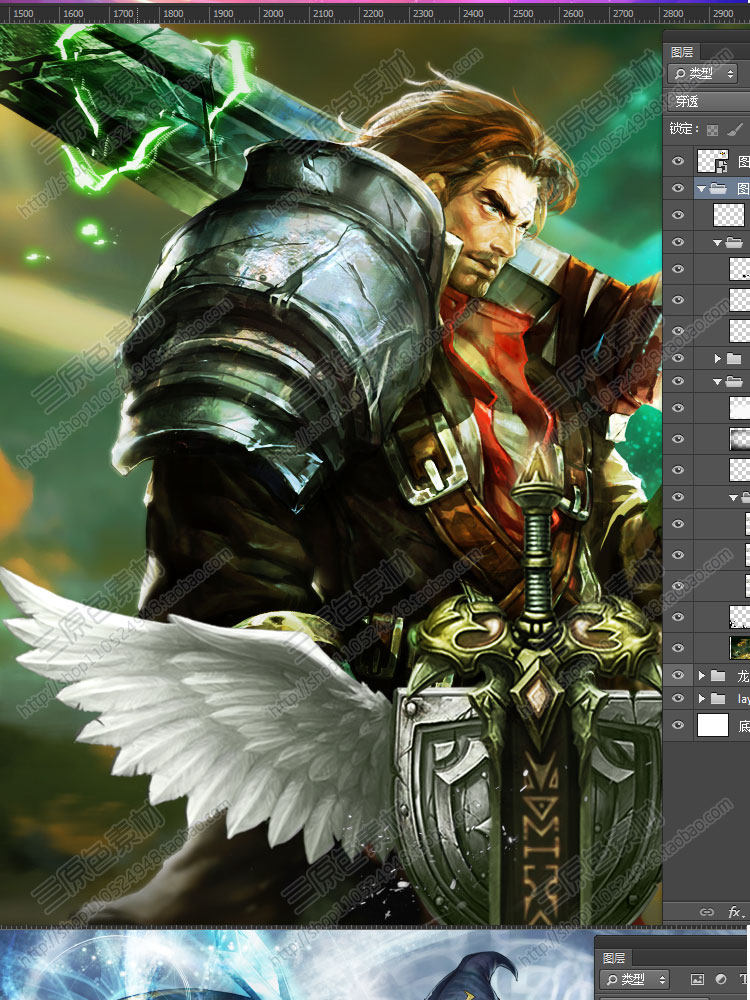Select adjustment layer filter icon in lower panel
This screenshot has width=750, height=1000.
point(721,978)
